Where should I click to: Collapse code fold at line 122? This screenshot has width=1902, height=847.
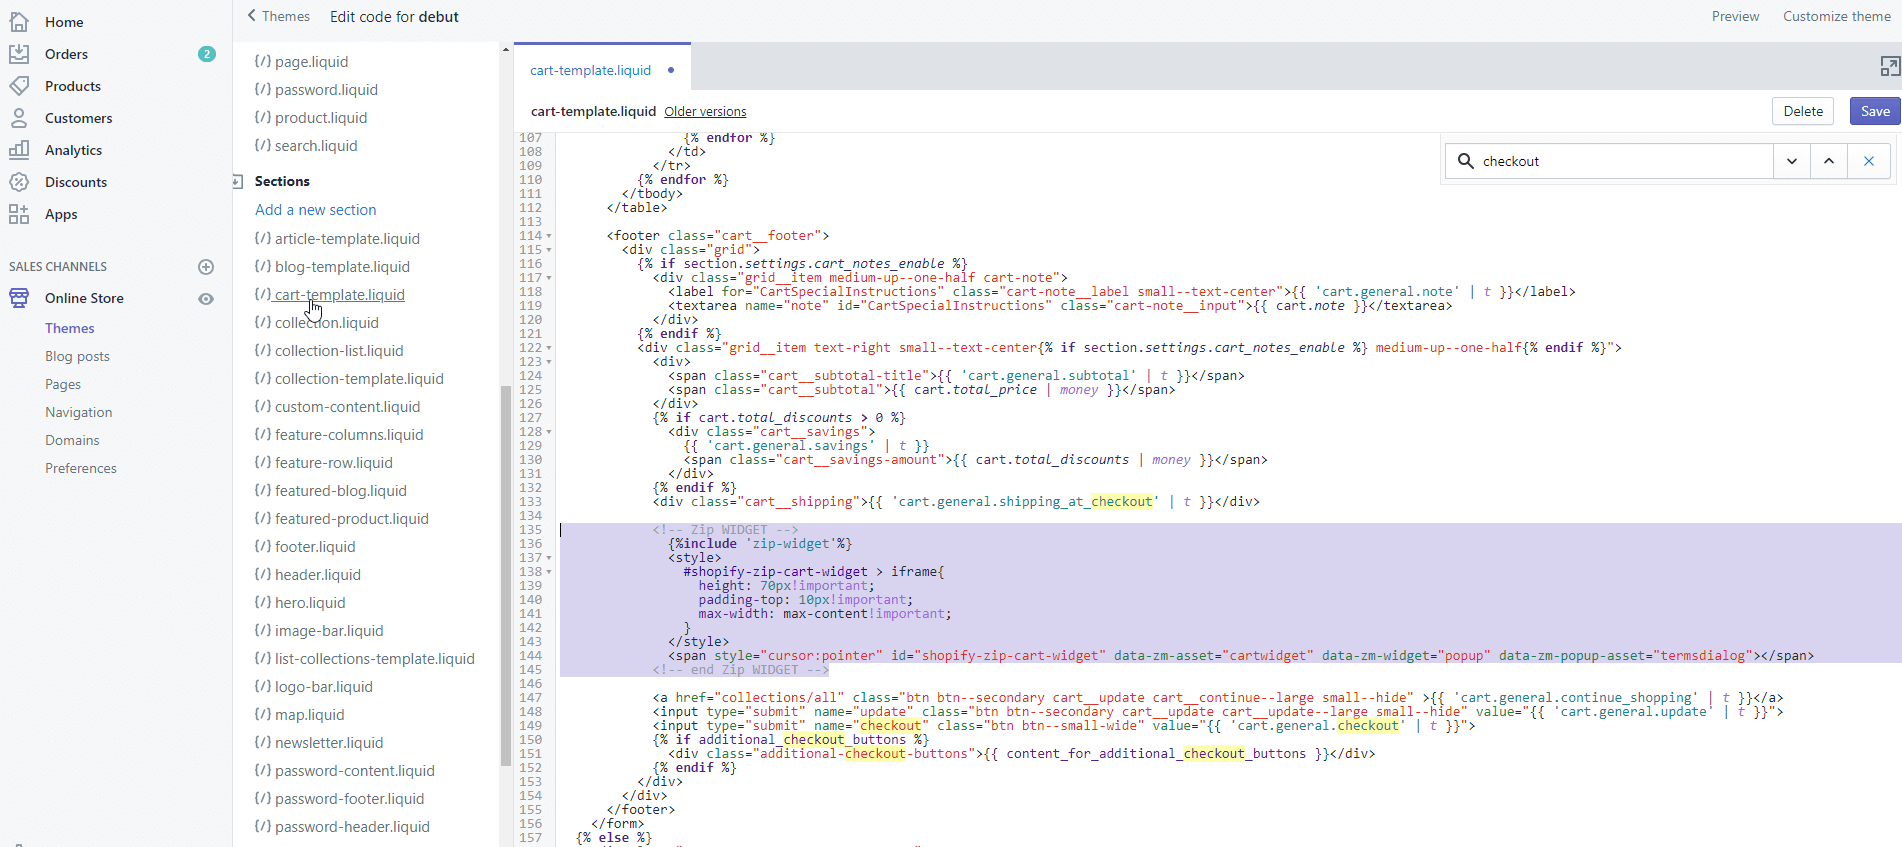click(x=549, y=348)
